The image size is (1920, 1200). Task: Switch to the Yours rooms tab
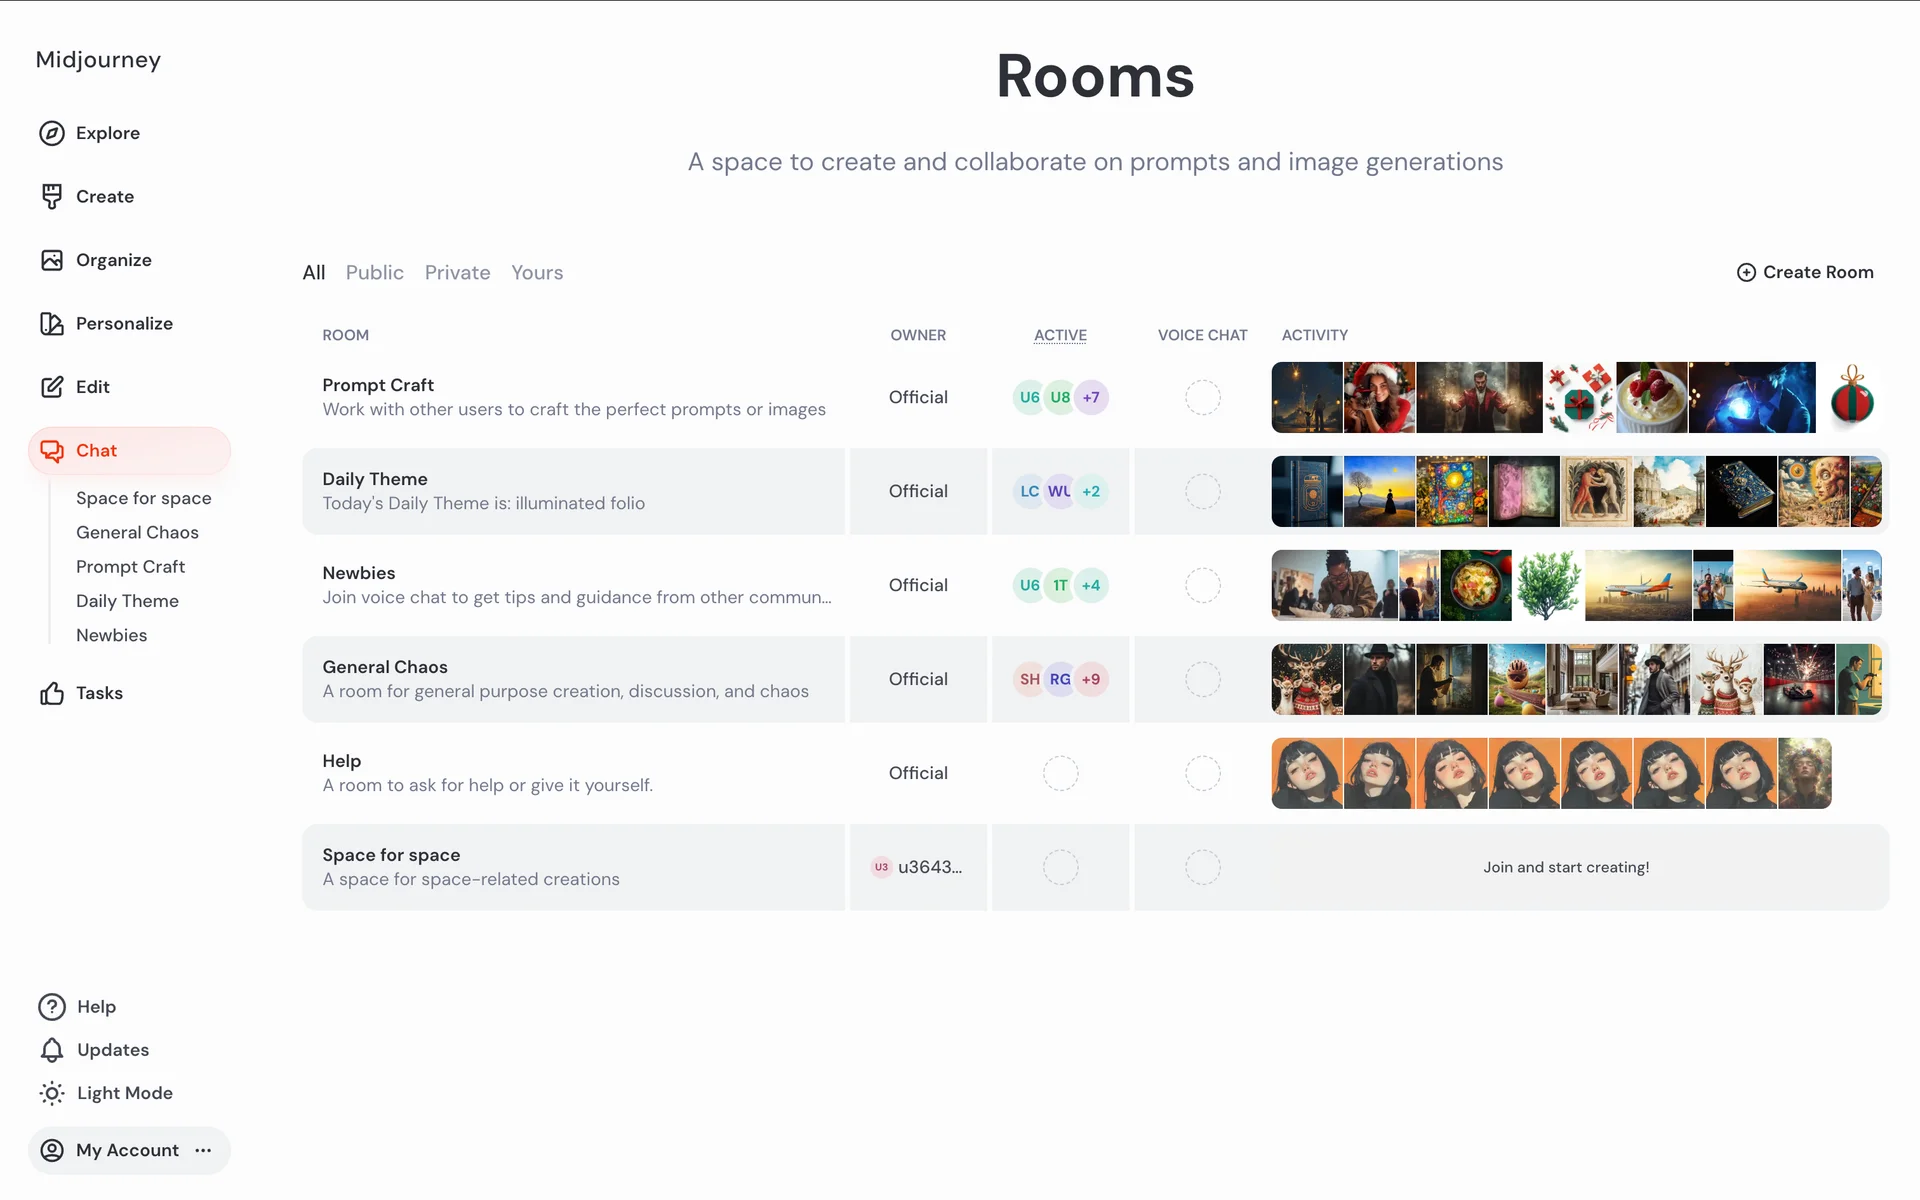coord(537,273)
